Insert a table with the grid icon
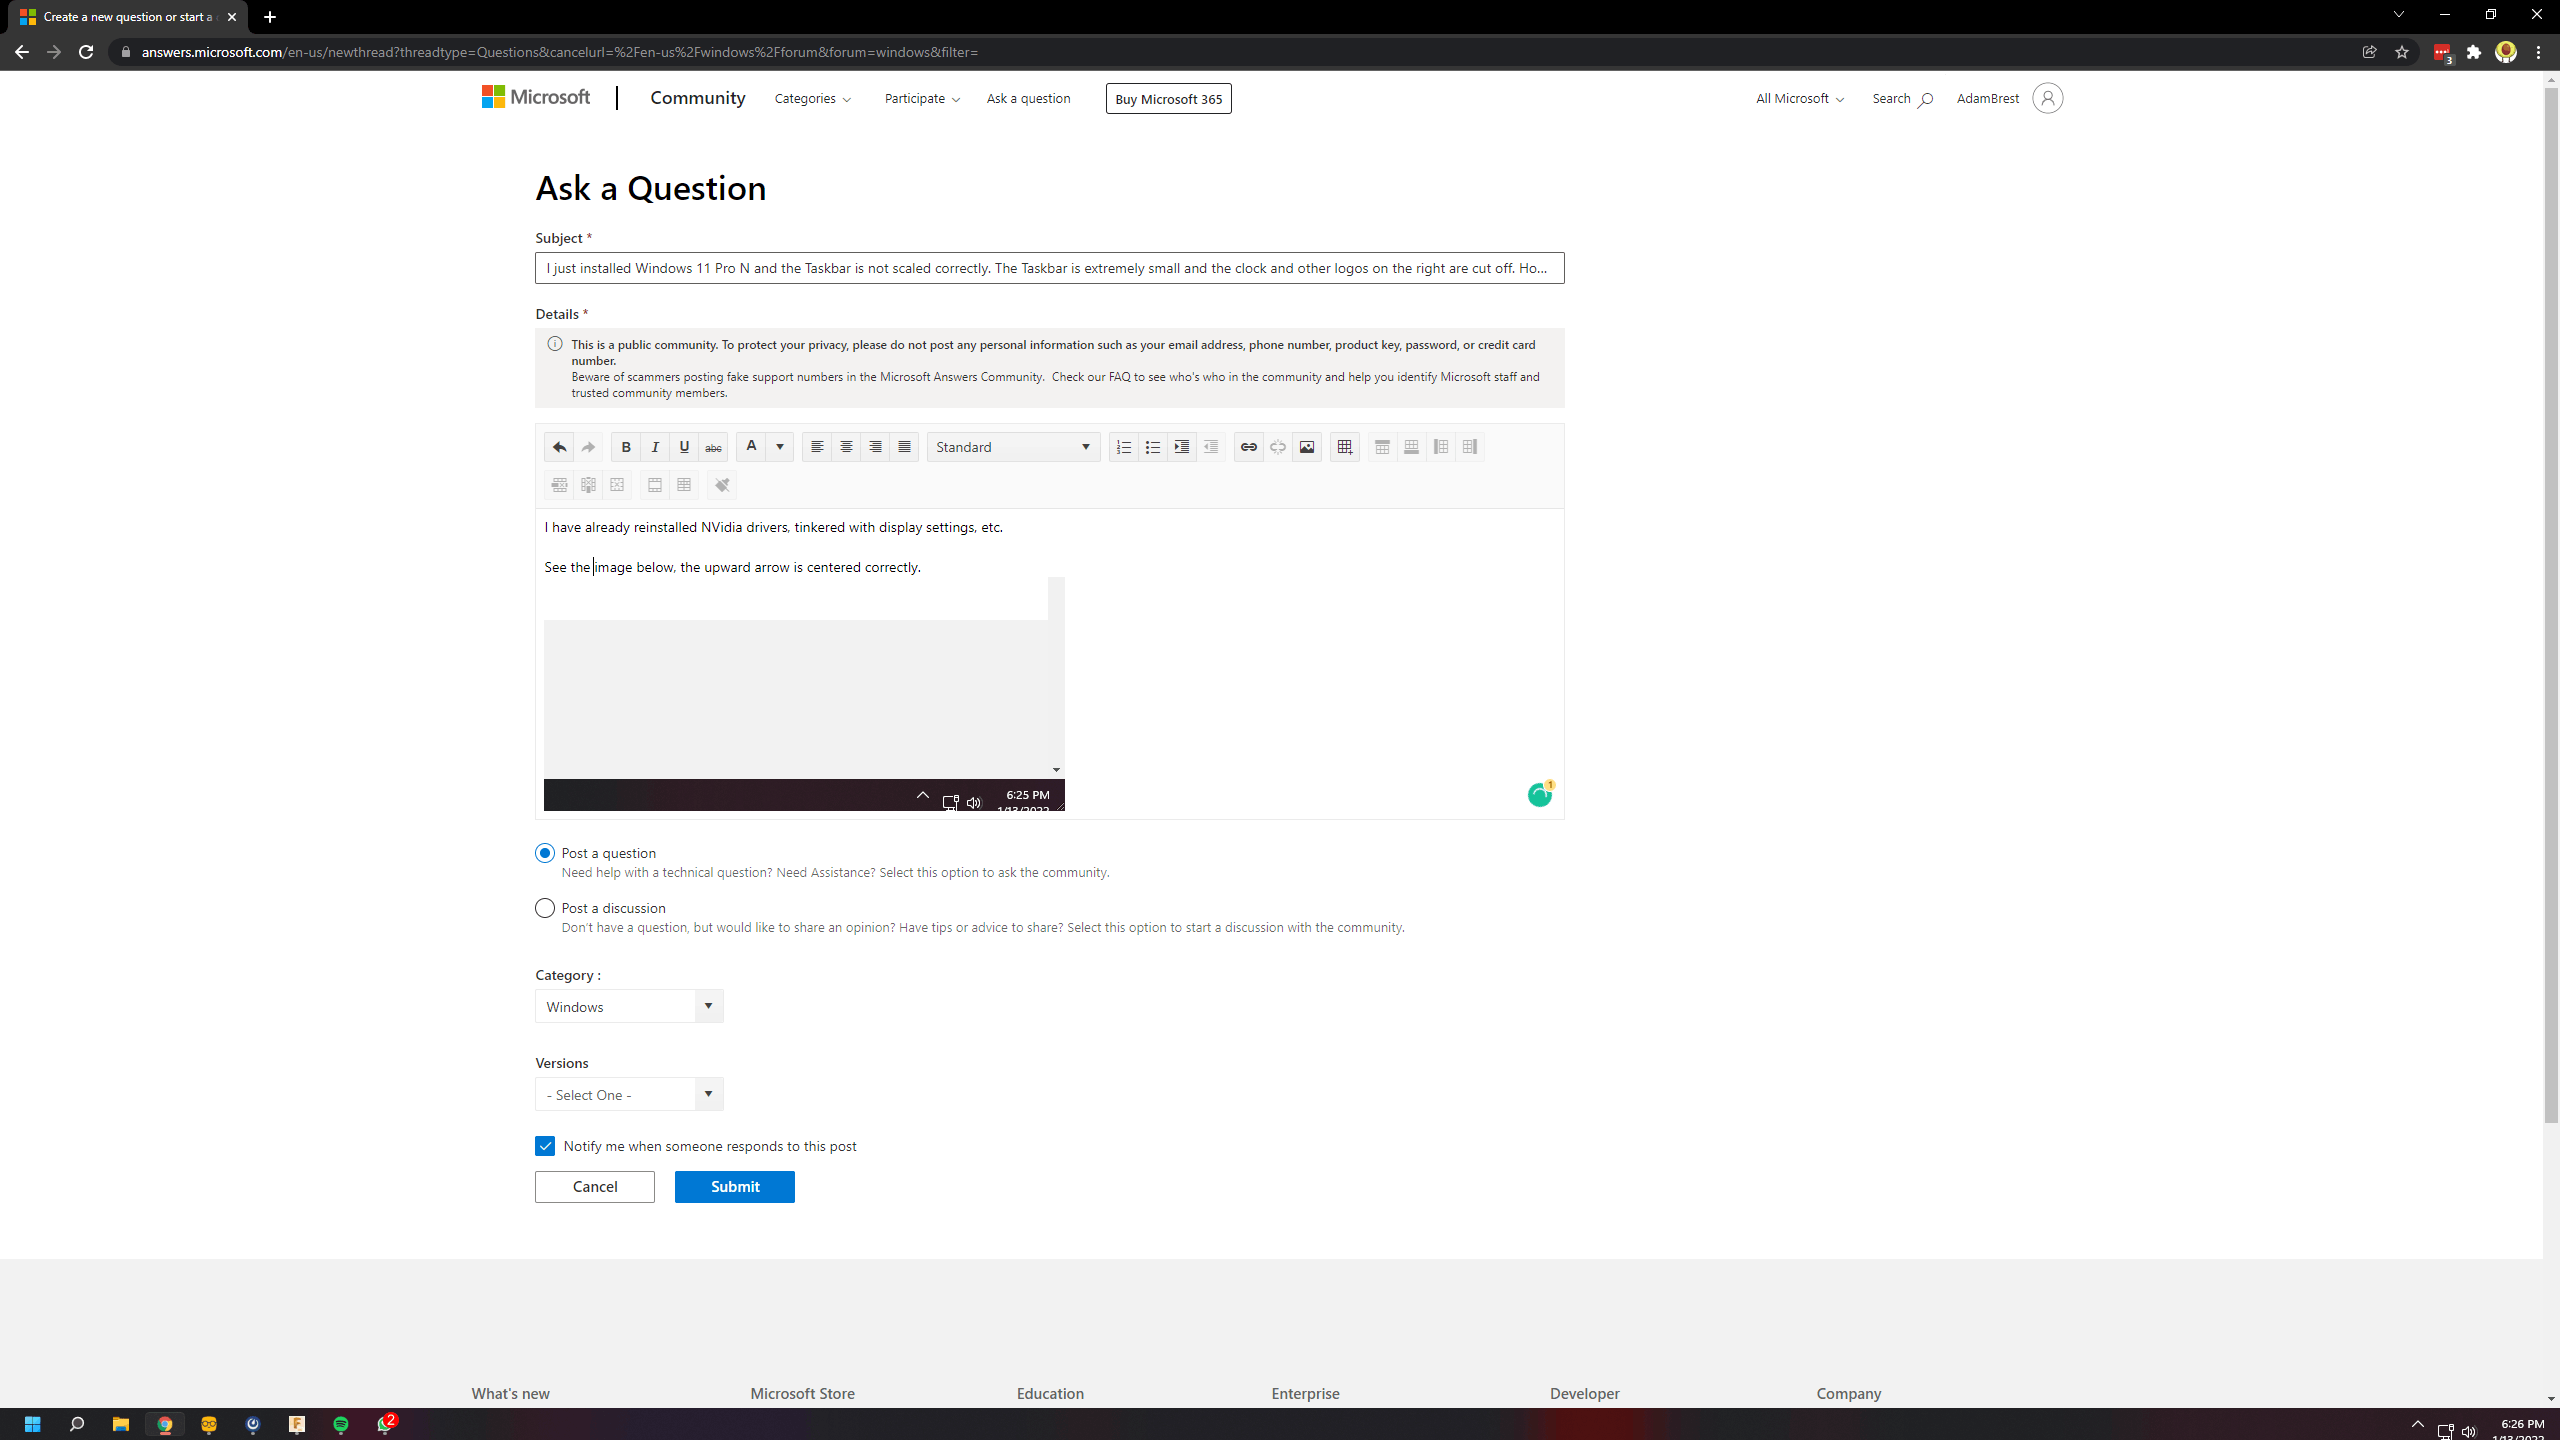 click(1344, 447)
